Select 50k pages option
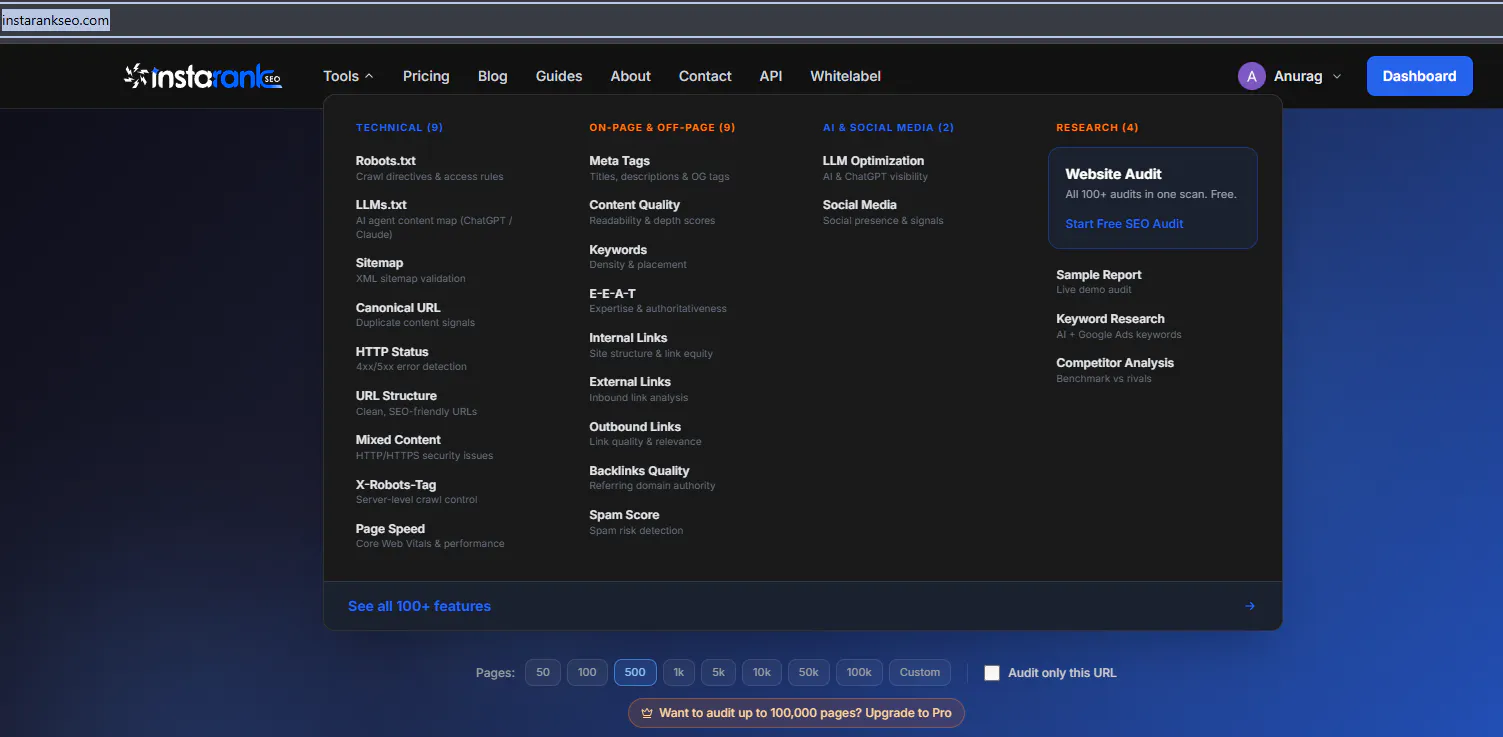The height and width of the screenshot is (737, 1503). (x=808, y=672)
